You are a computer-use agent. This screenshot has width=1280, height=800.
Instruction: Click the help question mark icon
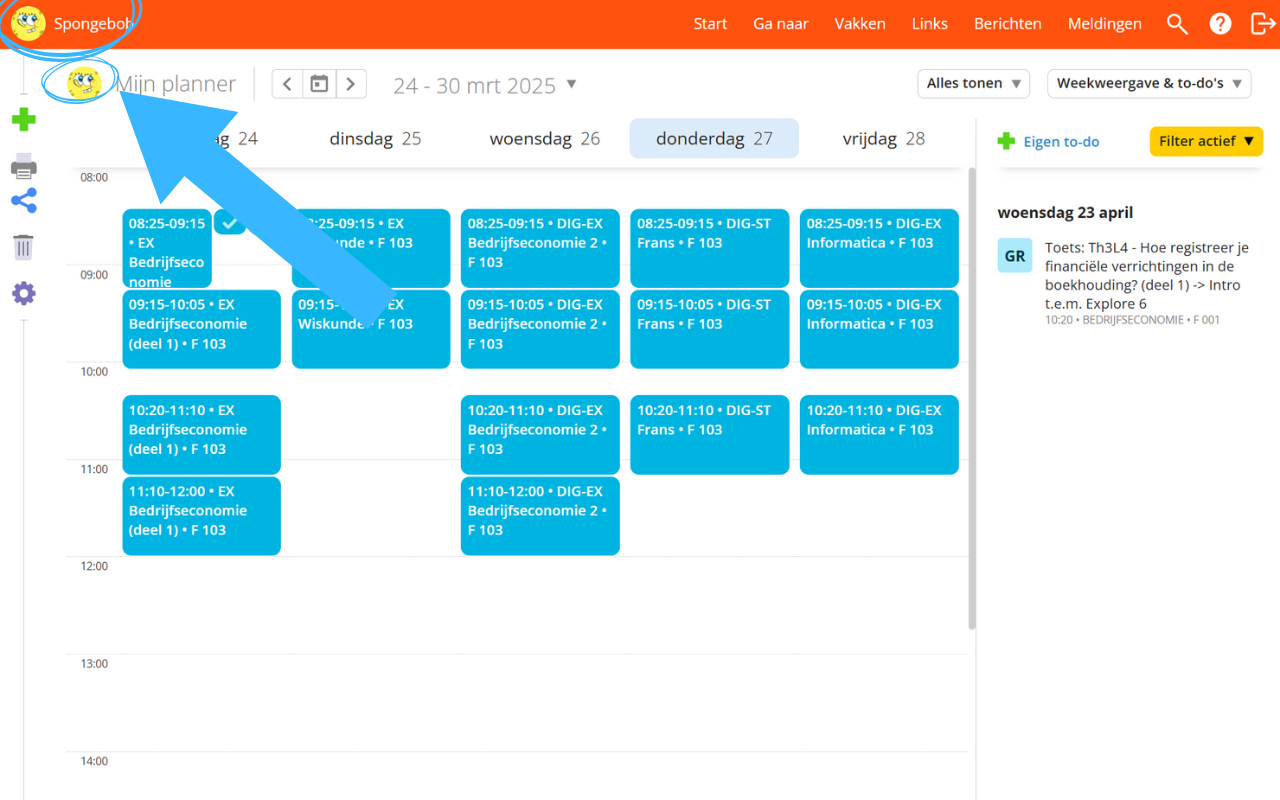pos(1220,23)
